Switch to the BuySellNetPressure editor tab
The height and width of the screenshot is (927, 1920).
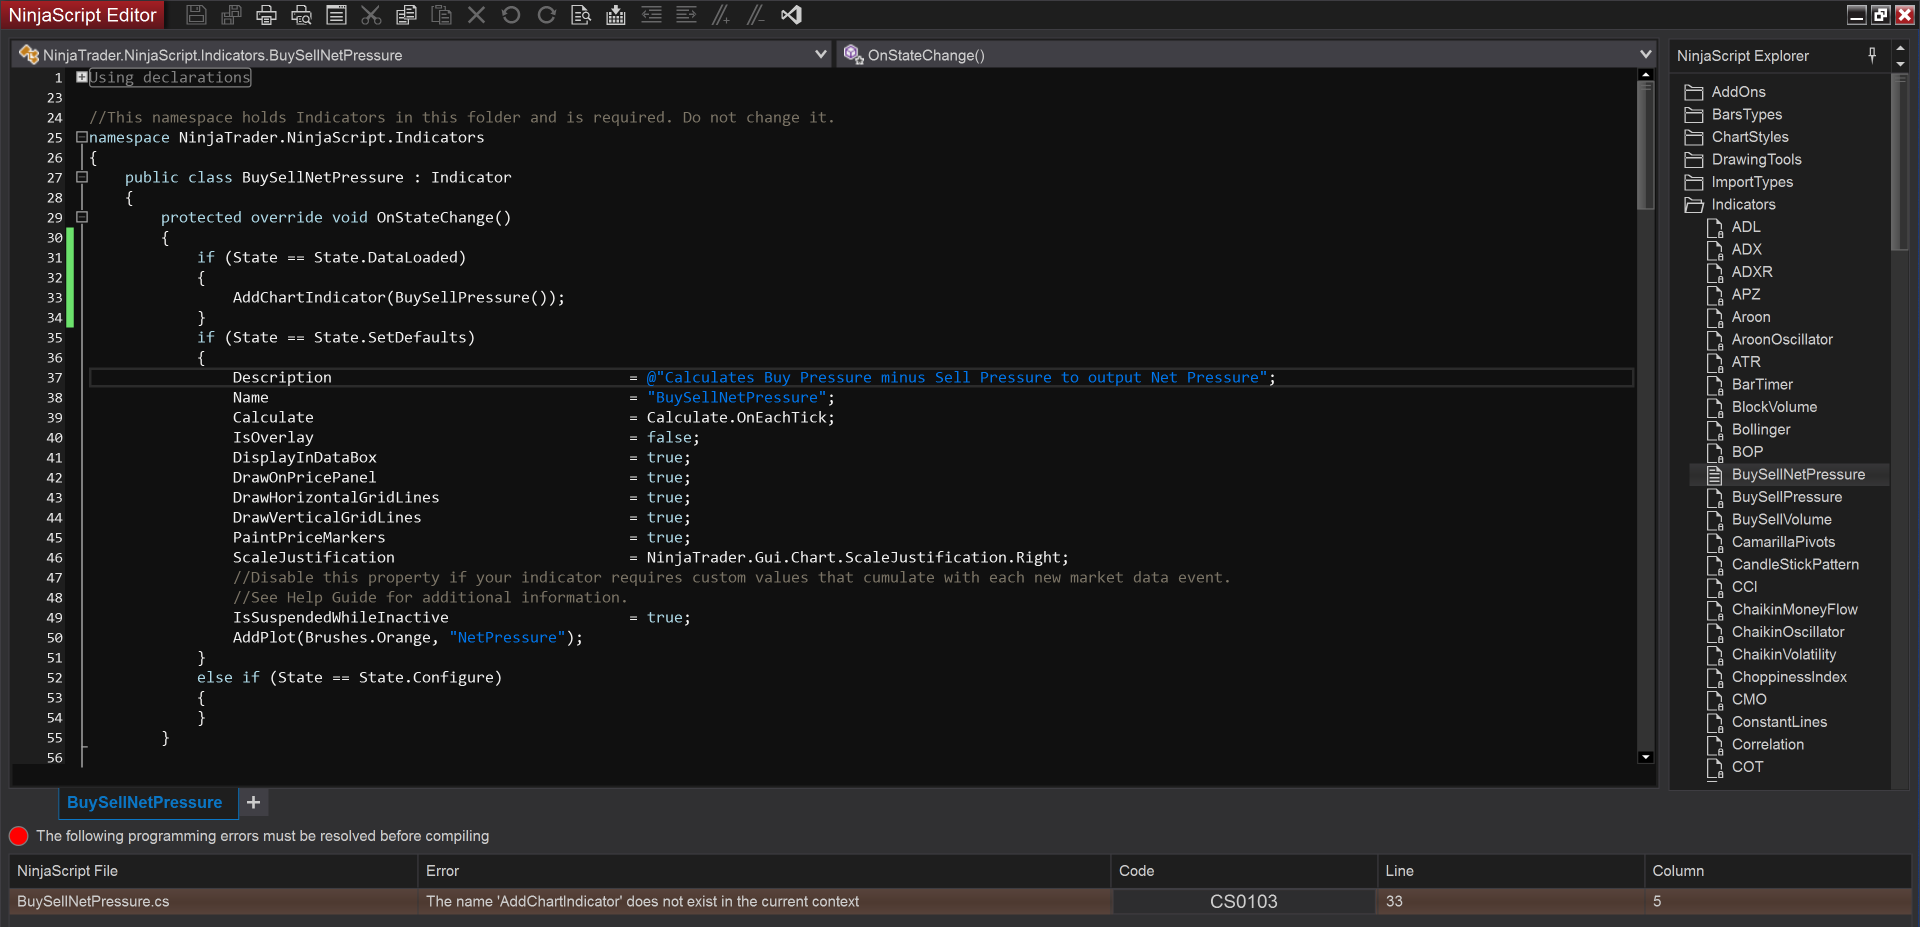coord(145,802)
